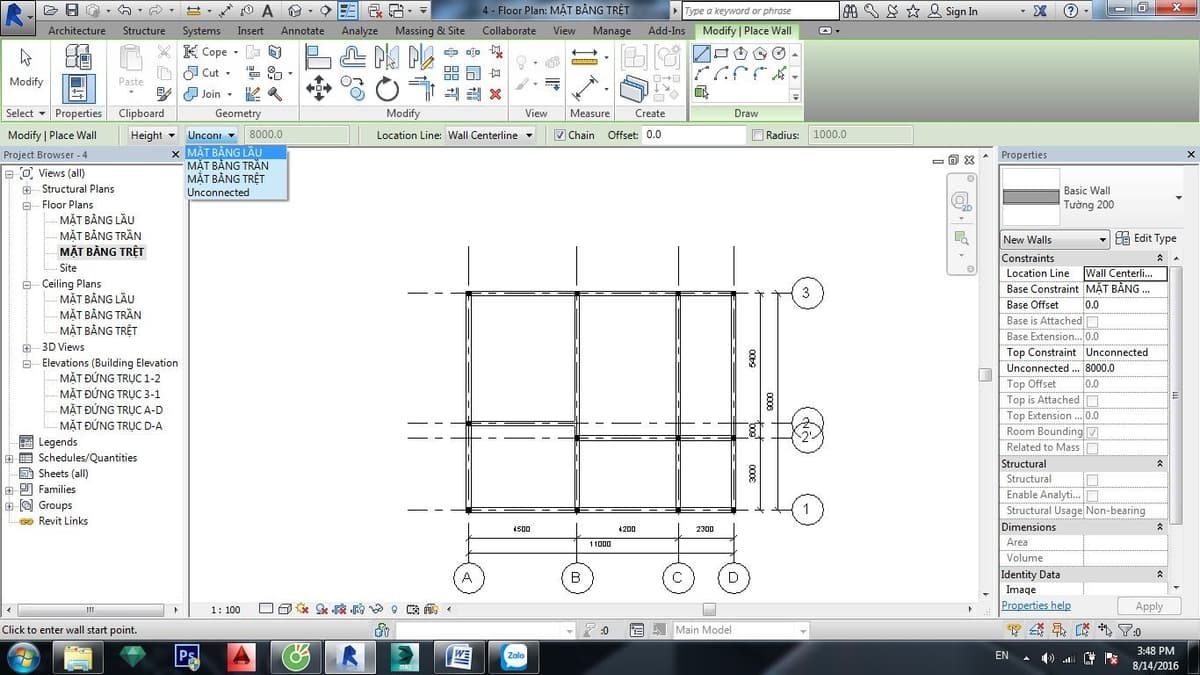Click Cope geometry tool

[x=204, y=51]
